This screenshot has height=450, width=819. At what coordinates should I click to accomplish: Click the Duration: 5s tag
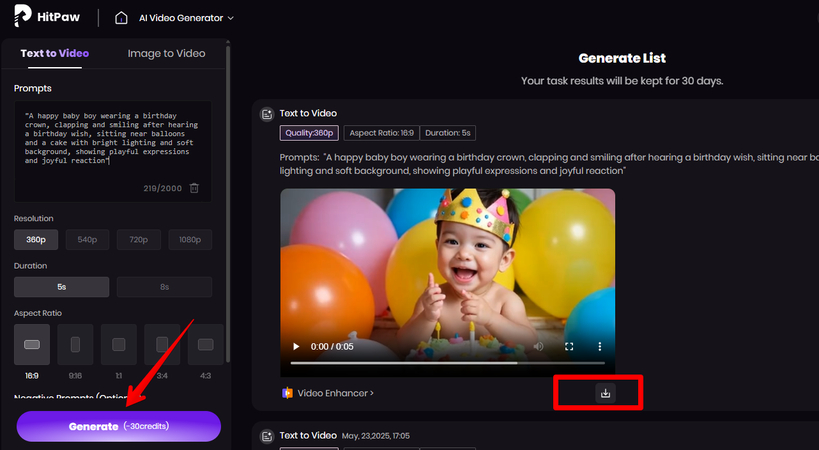click(x=448, y=133)
